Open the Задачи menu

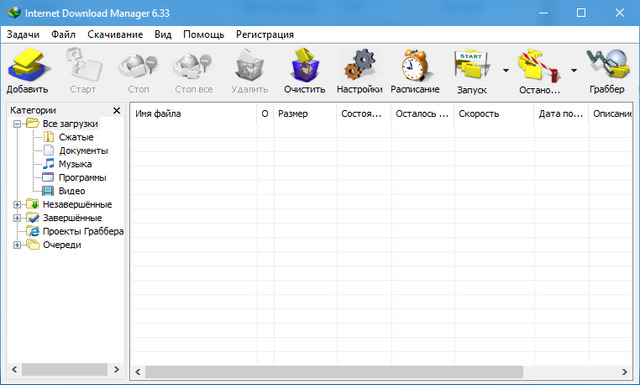pos(23,35)
